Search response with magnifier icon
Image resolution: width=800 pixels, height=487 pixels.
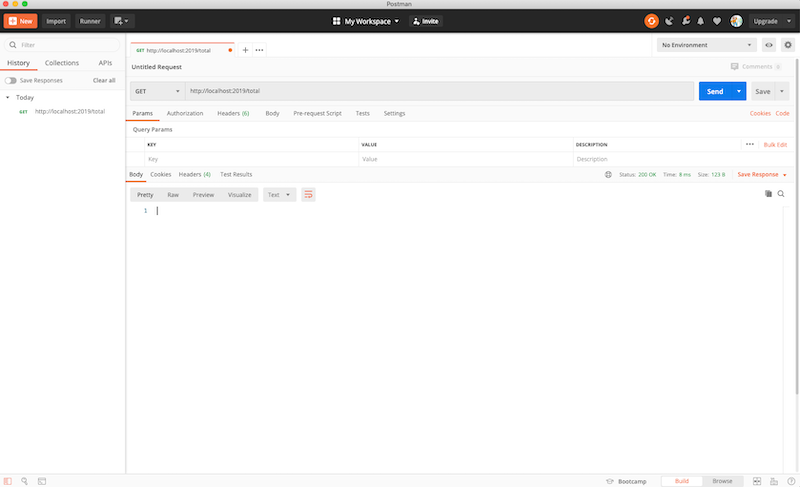(x=781, y=194)
